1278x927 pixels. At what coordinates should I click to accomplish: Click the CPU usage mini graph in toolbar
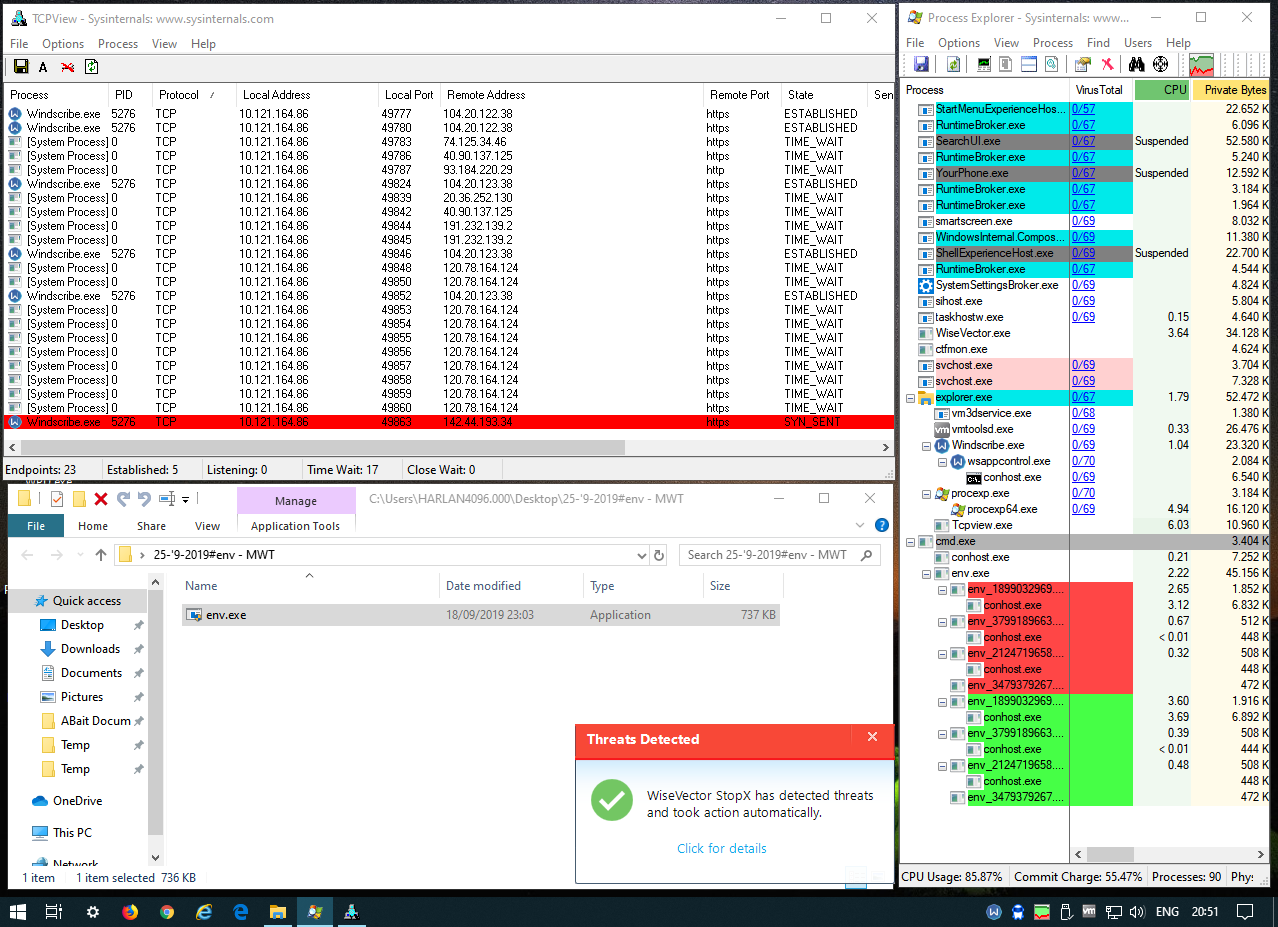pyautogui.click(x=1202, y=65)
